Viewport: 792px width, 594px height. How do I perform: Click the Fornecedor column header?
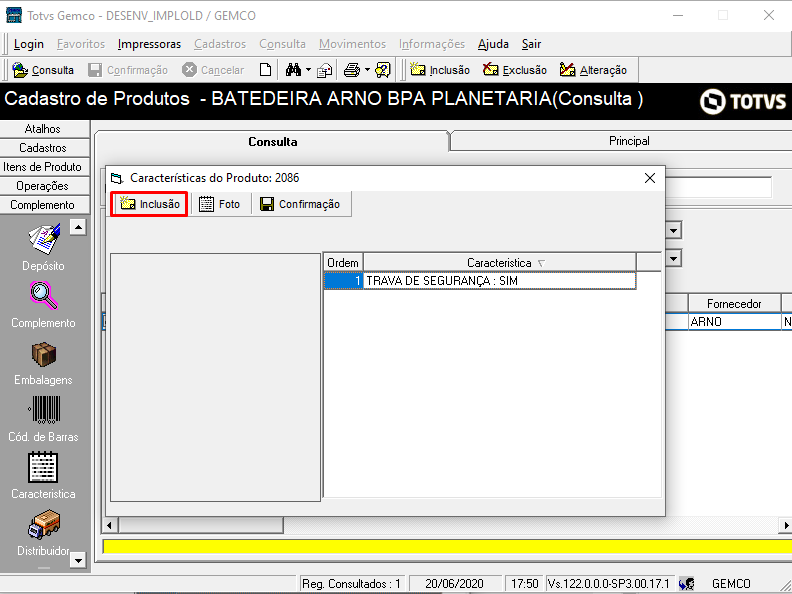pos(734,304)
